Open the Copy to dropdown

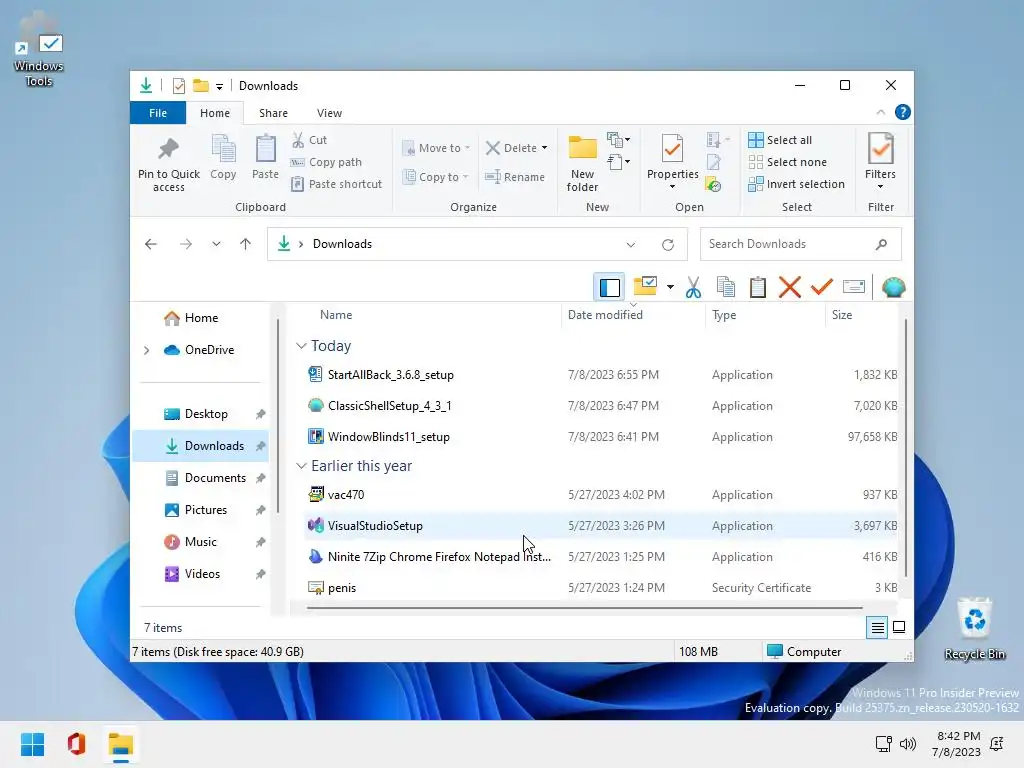coord(436,176)
